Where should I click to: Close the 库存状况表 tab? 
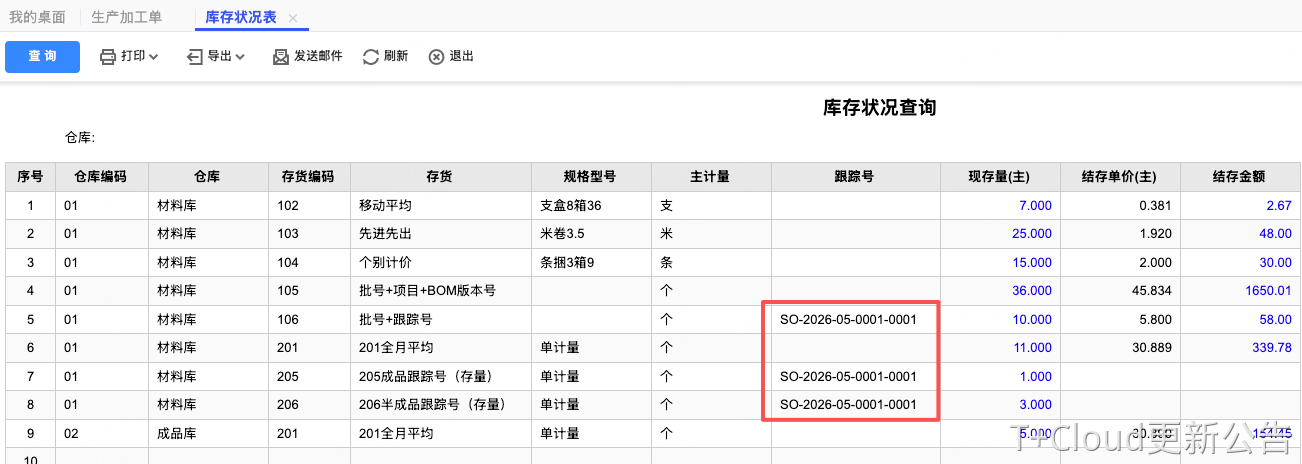[x=293, y=18]
